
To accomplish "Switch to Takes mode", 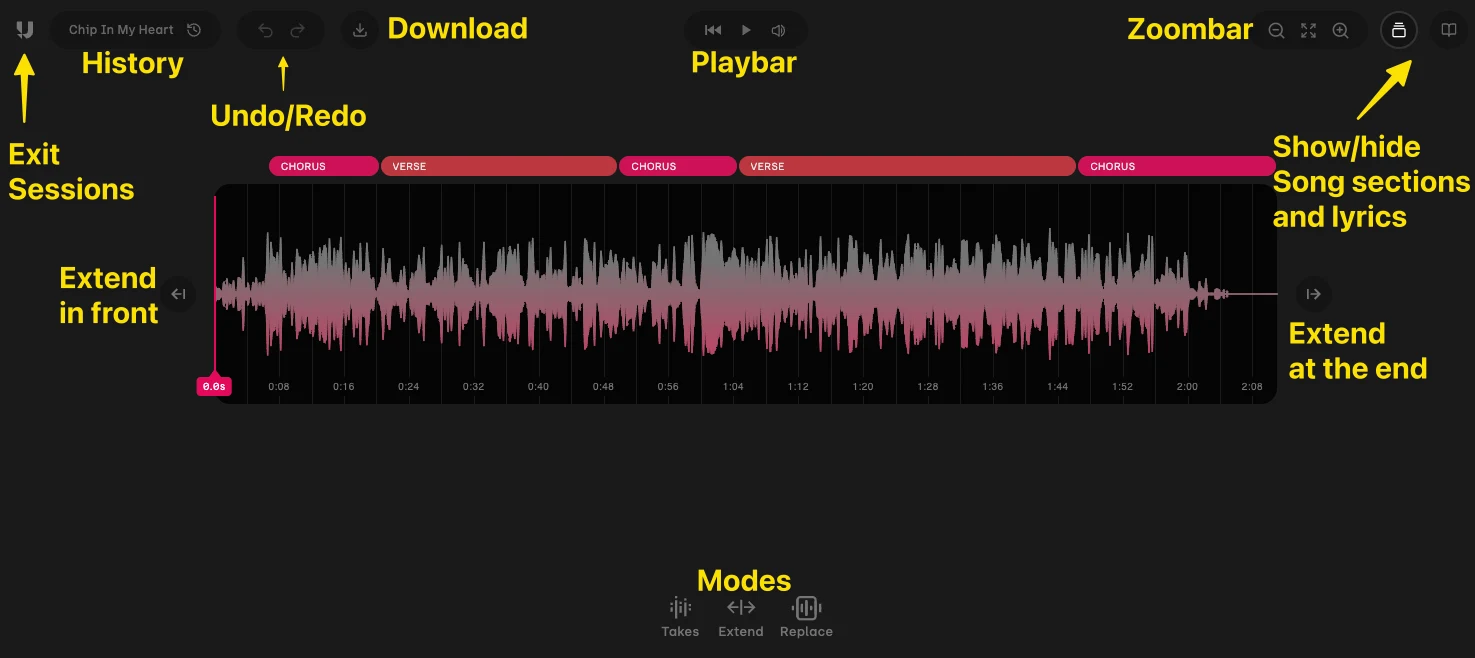I will coord(680,617).
